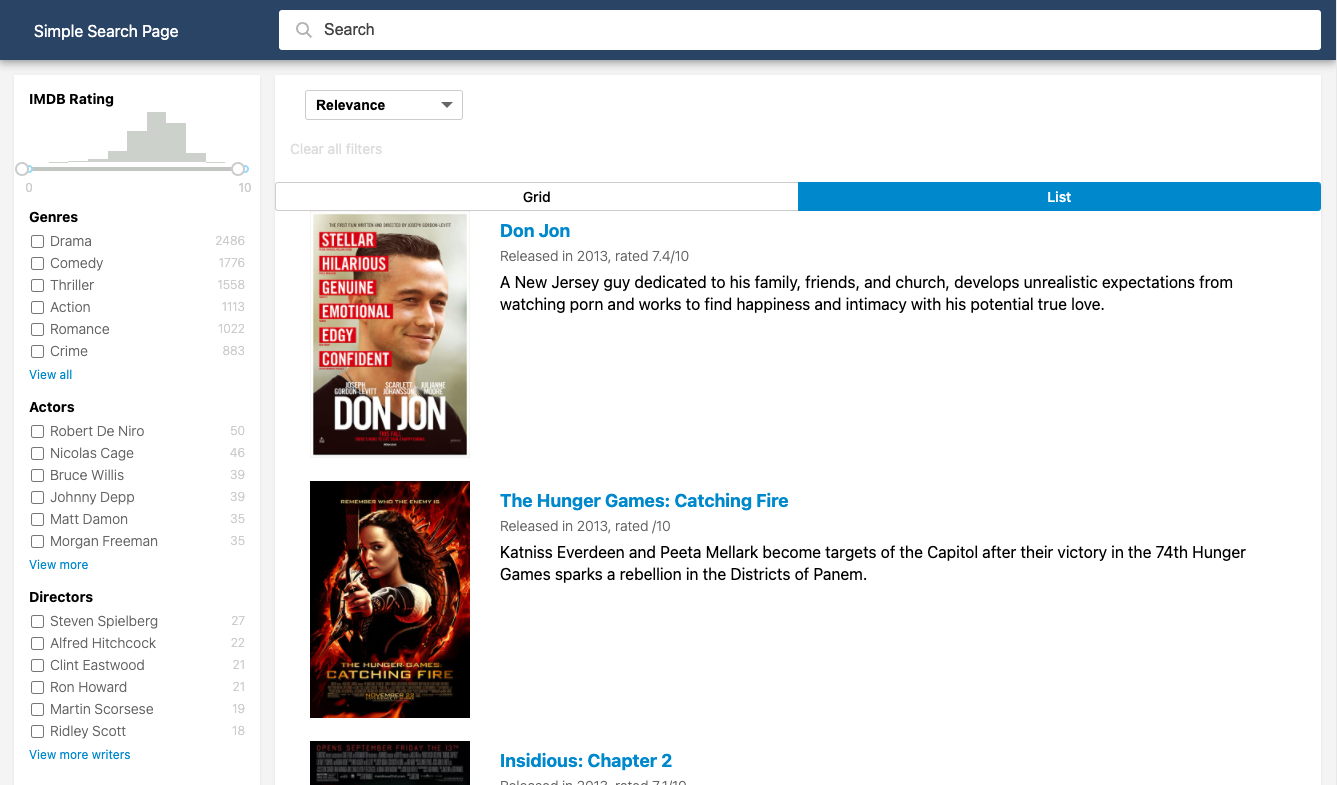Click the magnifier icon in search bar
1337x785 pixels.
304,30
